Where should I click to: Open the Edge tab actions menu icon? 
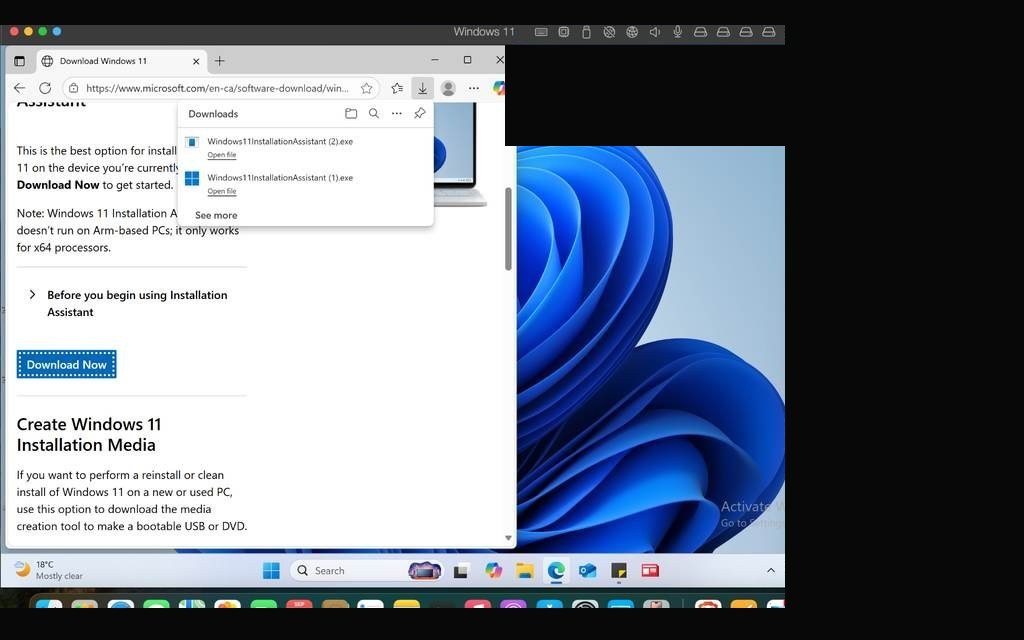(x=20, y=61)
